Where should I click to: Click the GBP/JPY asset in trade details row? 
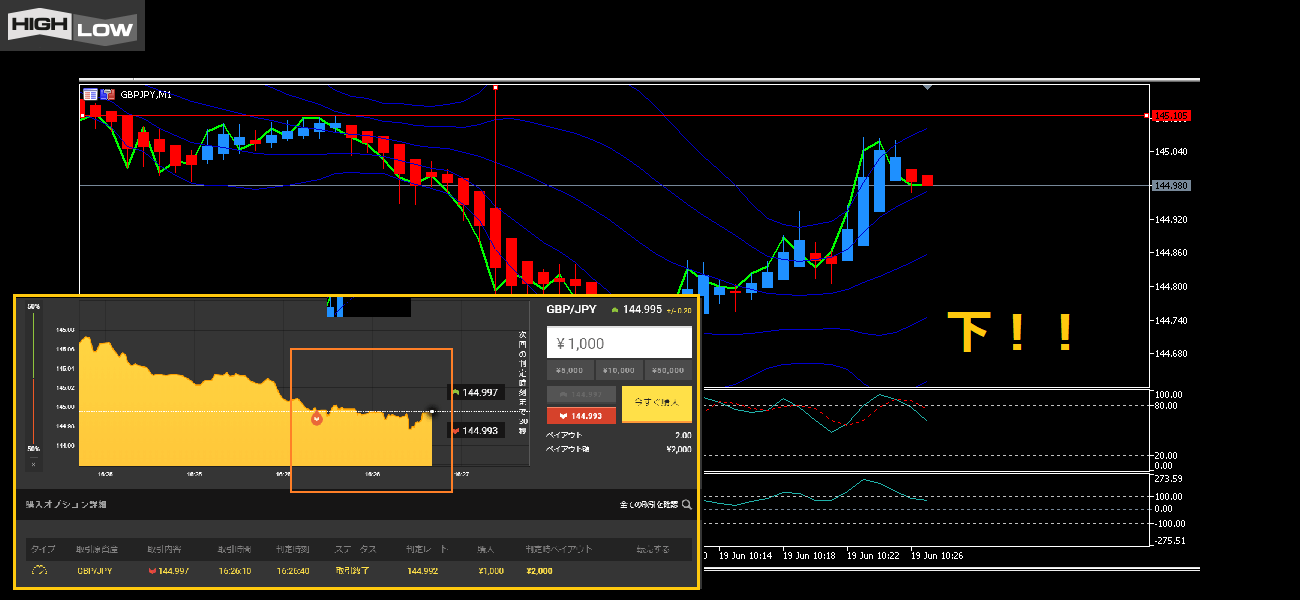(x=96, y=571)
